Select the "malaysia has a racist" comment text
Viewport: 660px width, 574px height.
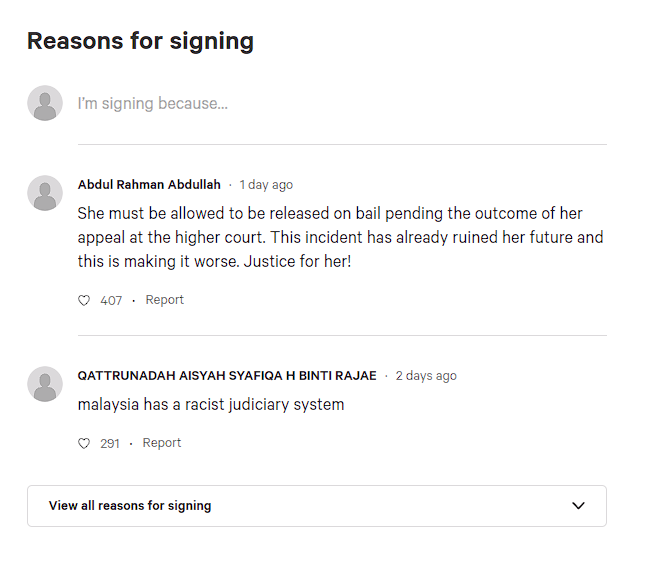(x=211, y=405)
